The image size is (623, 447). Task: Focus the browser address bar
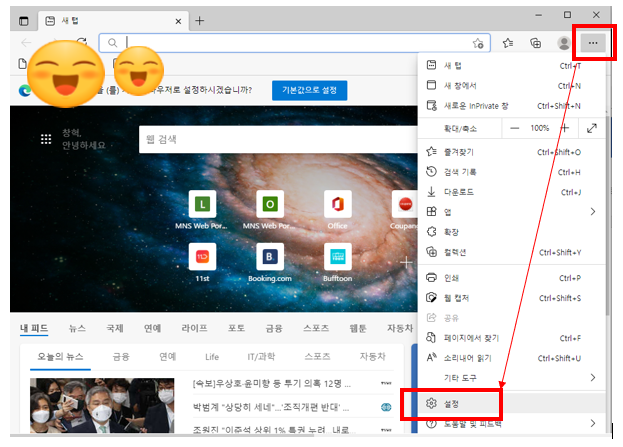[x=294, y=43]
